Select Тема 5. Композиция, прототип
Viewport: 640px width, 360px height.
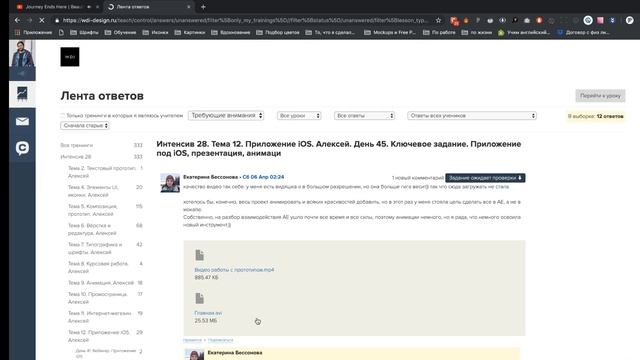pyautogui.click(x=93, y=210)
